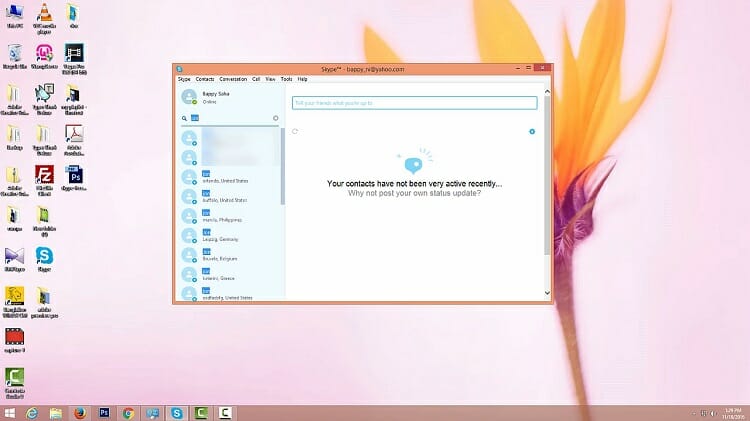Open the Vegas Pro desktop shortcut
This screenshot has height=421, width=750.
pyautogui.click(x=74, y=59)
